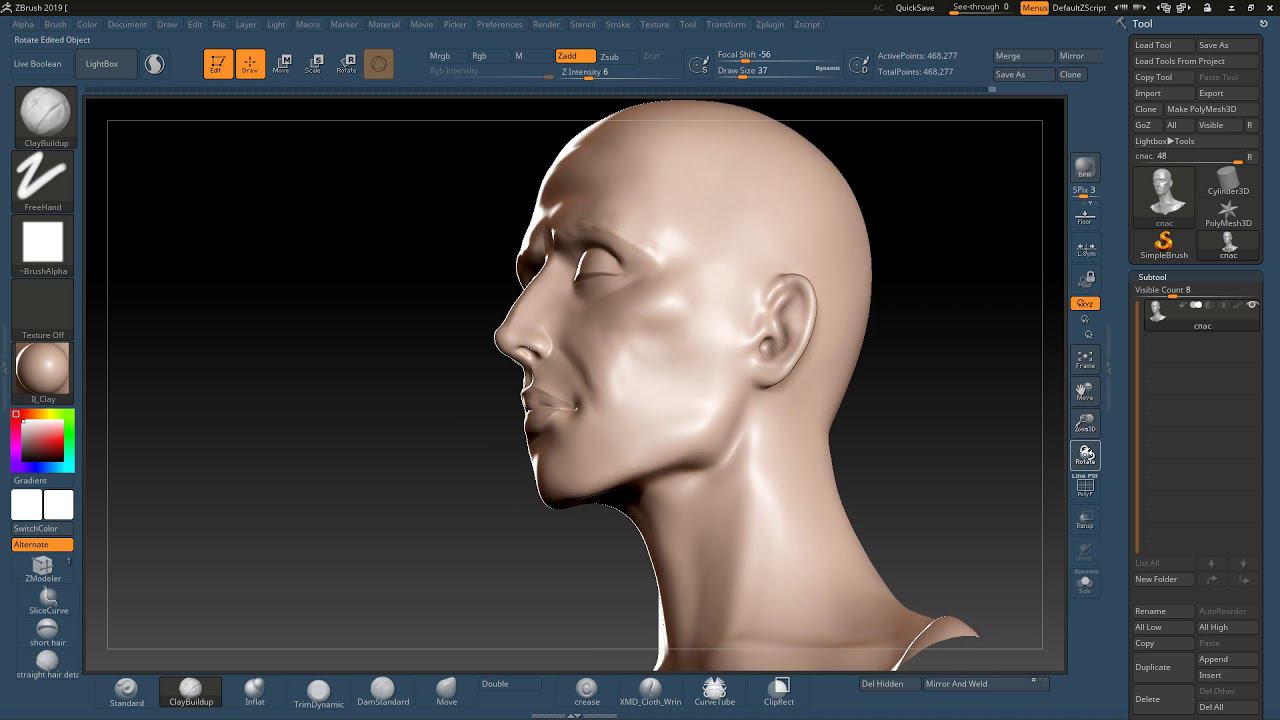Select the Cylinder3D tool thumbnail
Image resolution: width=1280 pixels, height=720 pixels.
1228,181
